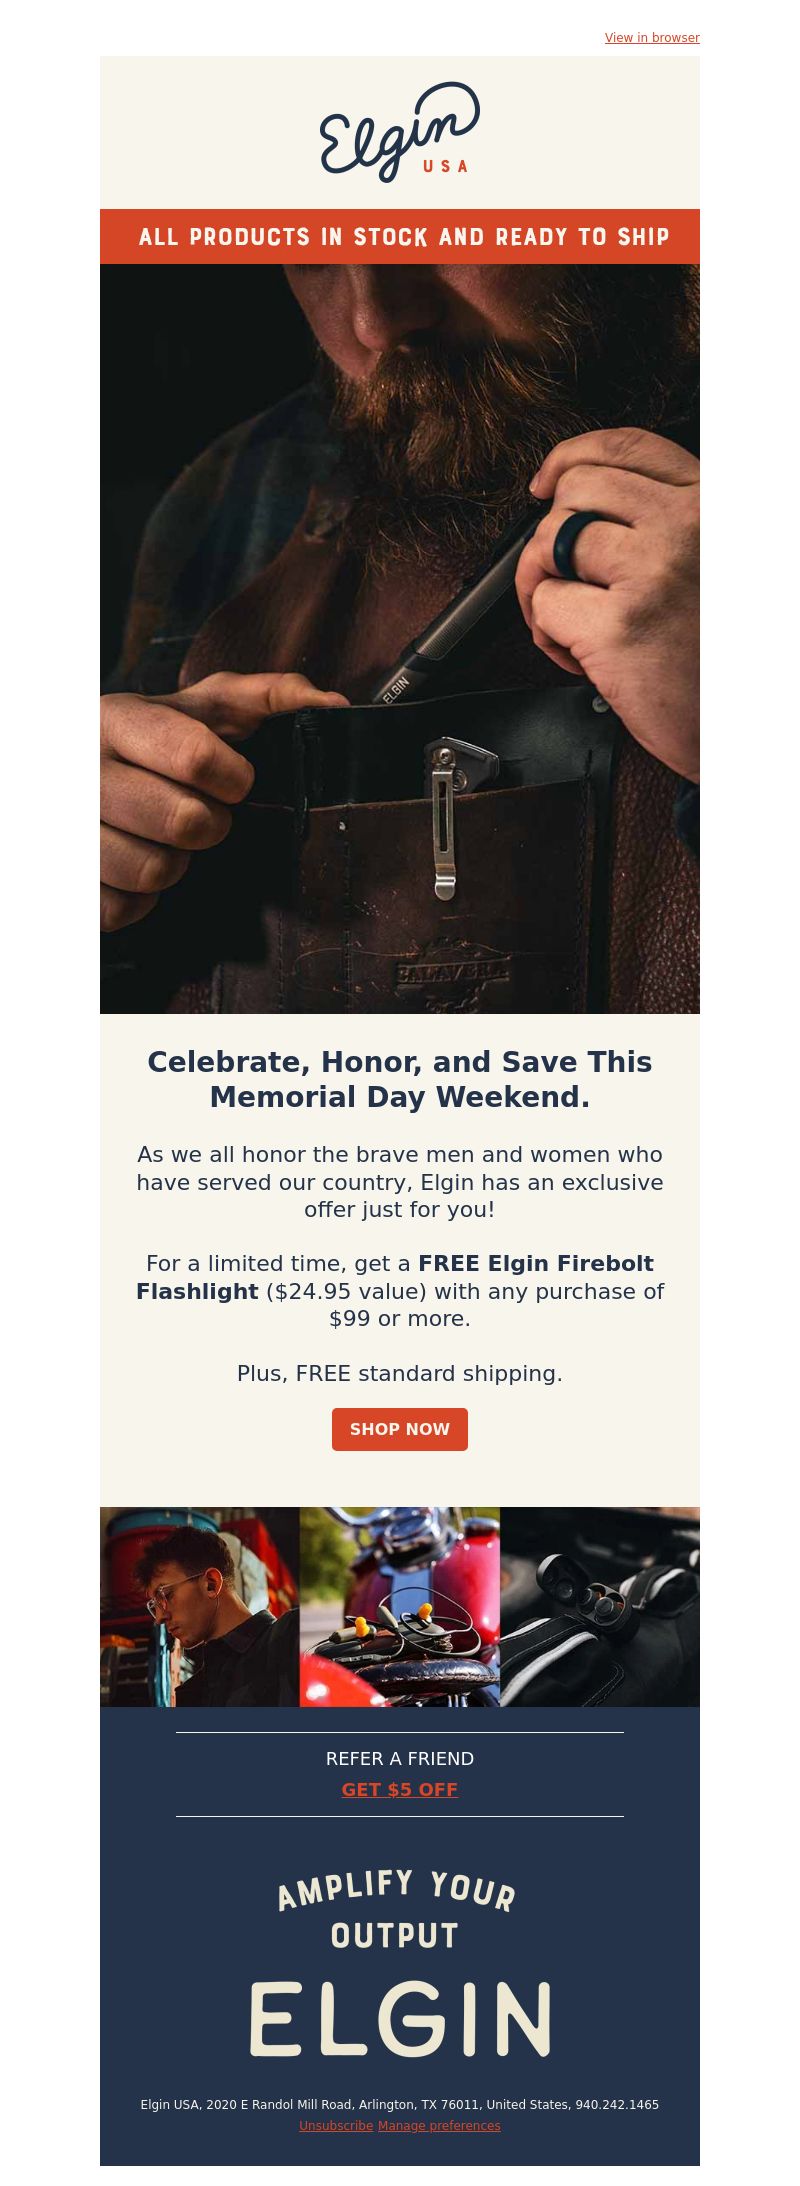Image resolution: width=800 pixels, height=2186 pixels.
Task: Click the Elgin USA script logo
Action: [400, 132]
